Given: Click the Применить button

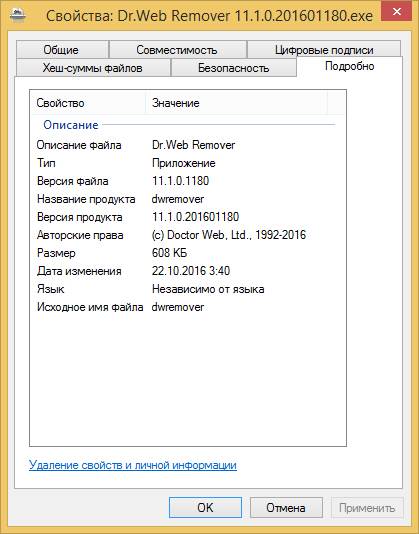Looking at the screenshot, I should coord(367,508).
